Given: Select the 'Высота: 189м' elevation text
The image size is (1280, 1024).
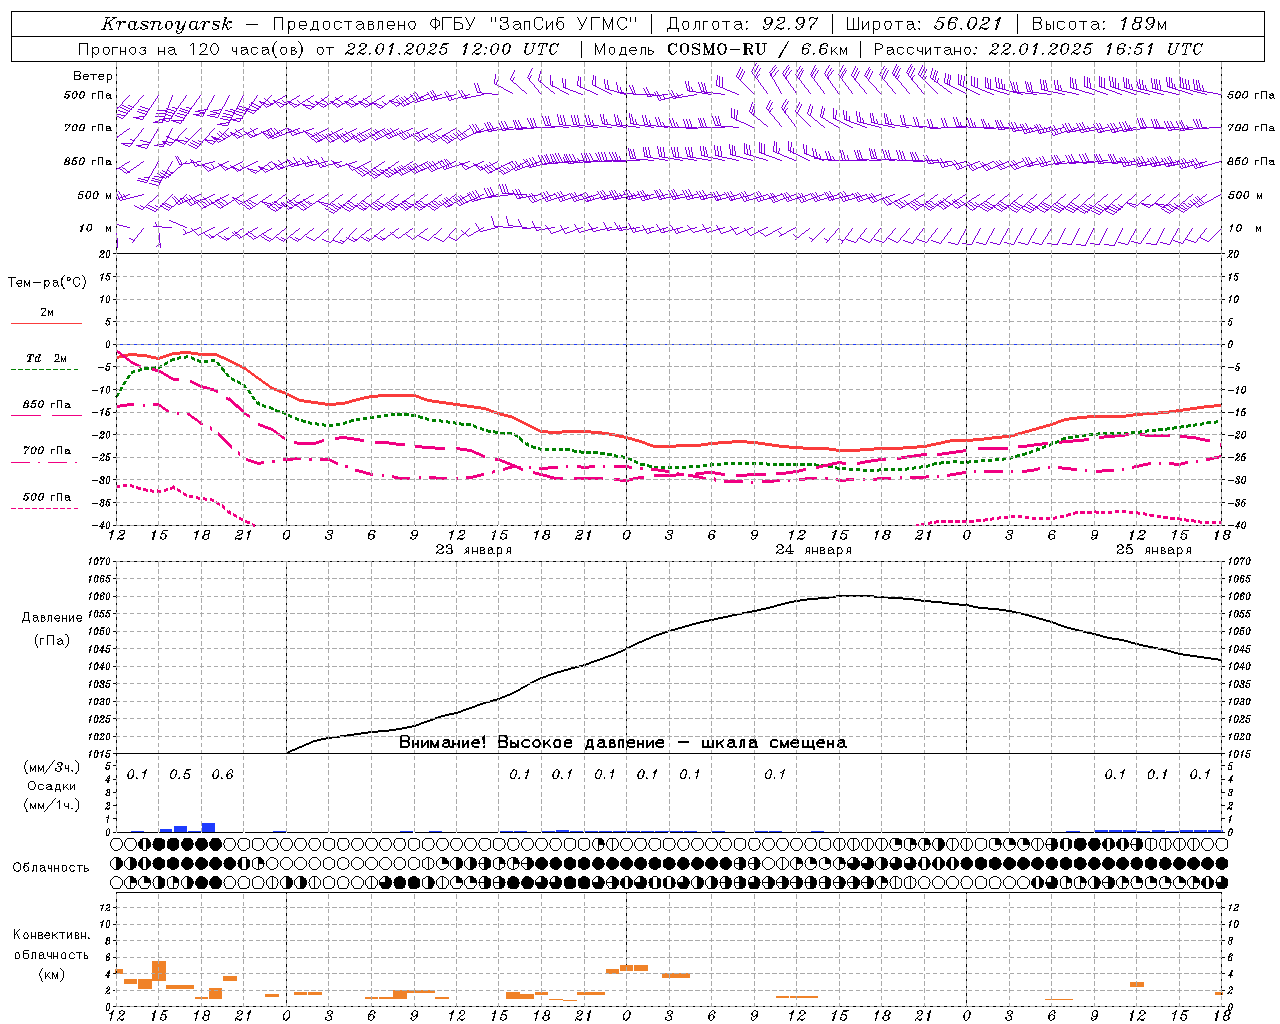Looking at the screenshot, I should pos(1099,24).
